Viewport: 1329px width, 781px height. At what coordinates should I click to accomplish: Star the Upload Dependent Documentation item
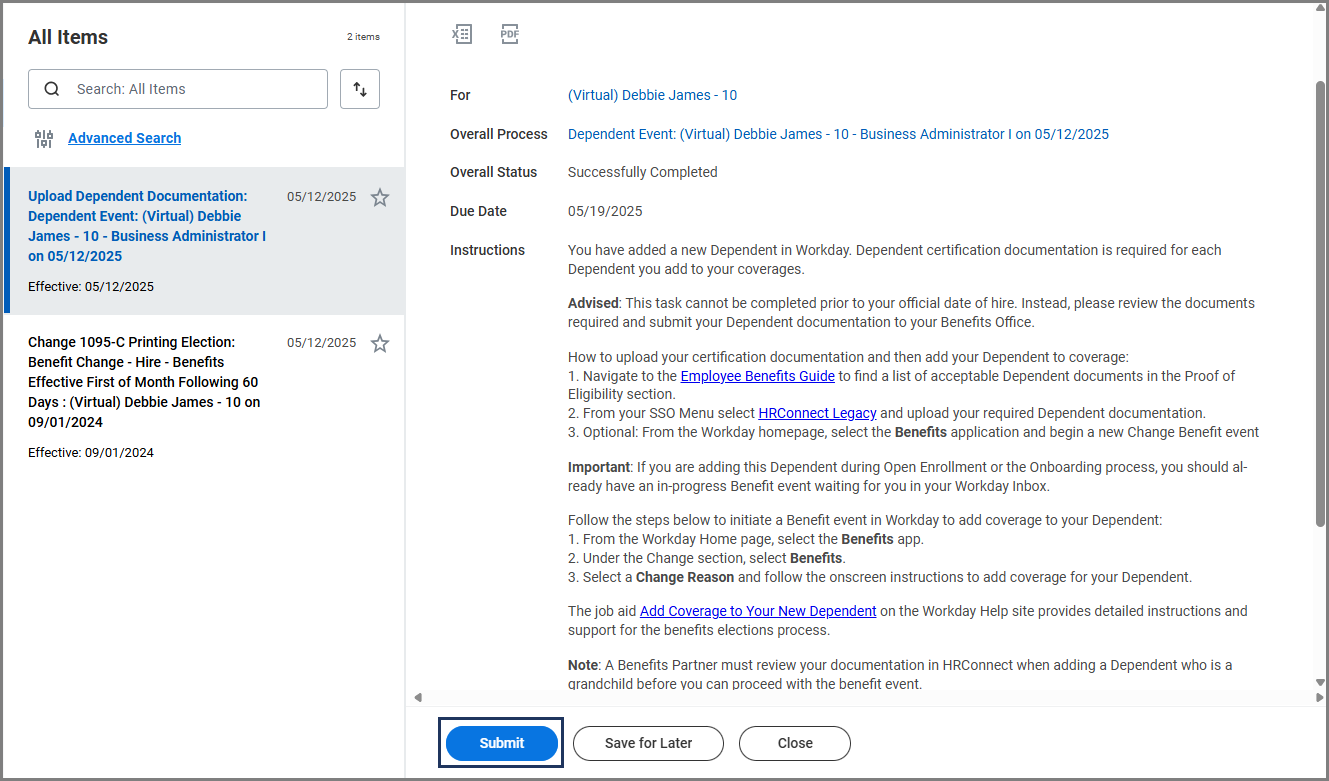click(x=380, y=198)
